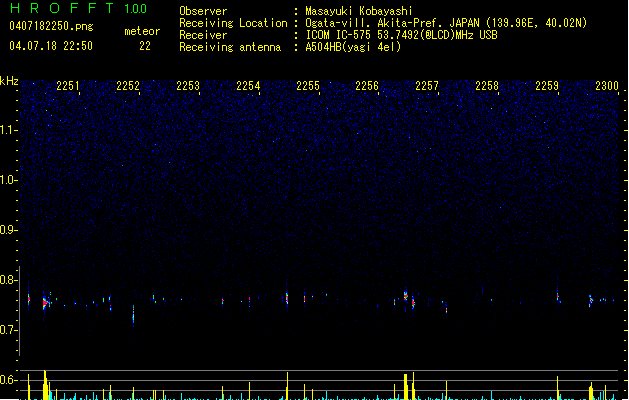Pick the 2251 time marker

click(x=68, y=86)
